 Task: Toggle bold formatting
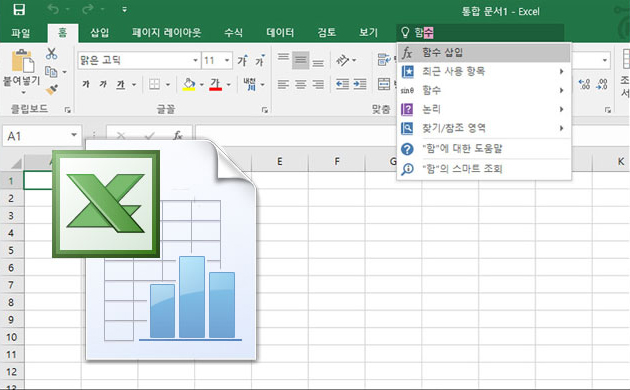tap(86, 84)
